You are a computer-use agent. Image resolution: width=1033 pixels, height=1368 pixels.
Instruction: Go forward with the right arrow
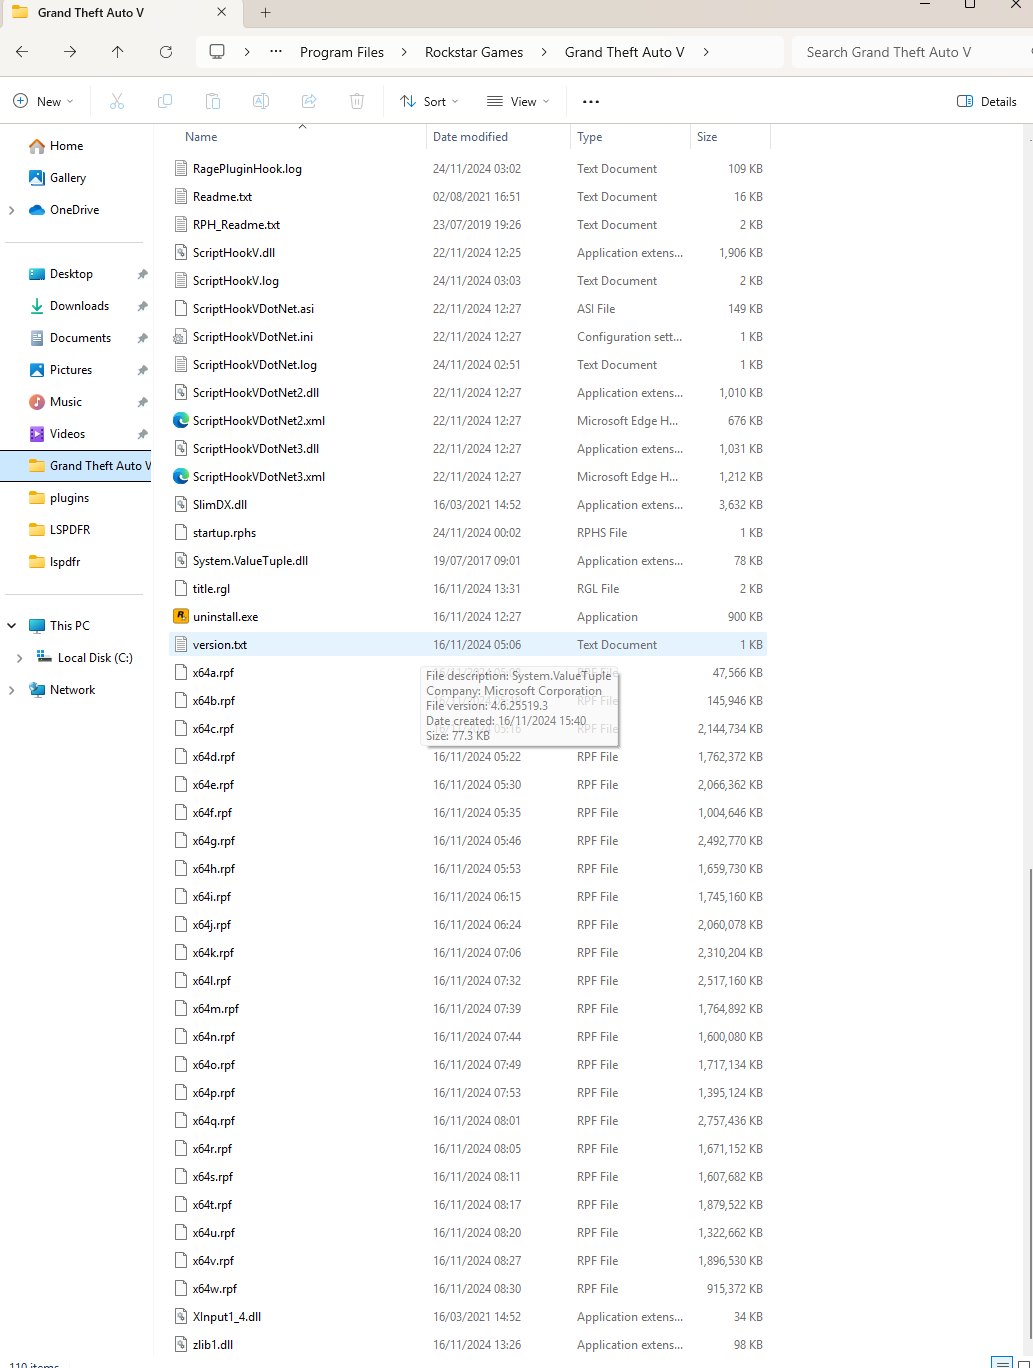pyautogui.click(x=70, y=52)
